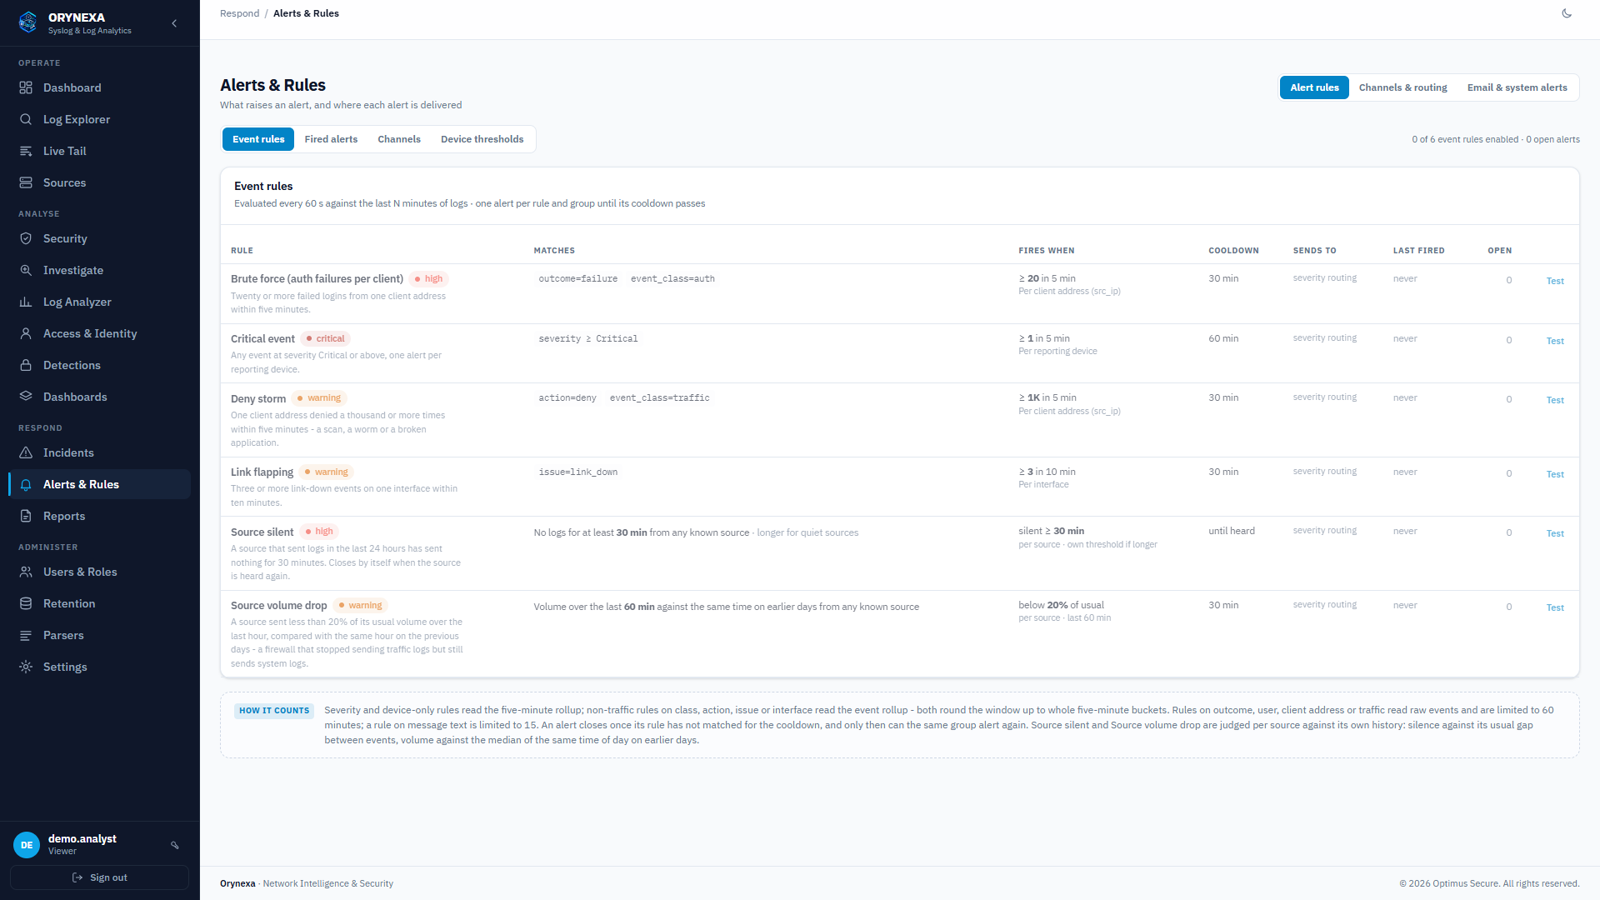Open Channels & routing section

1403,88
